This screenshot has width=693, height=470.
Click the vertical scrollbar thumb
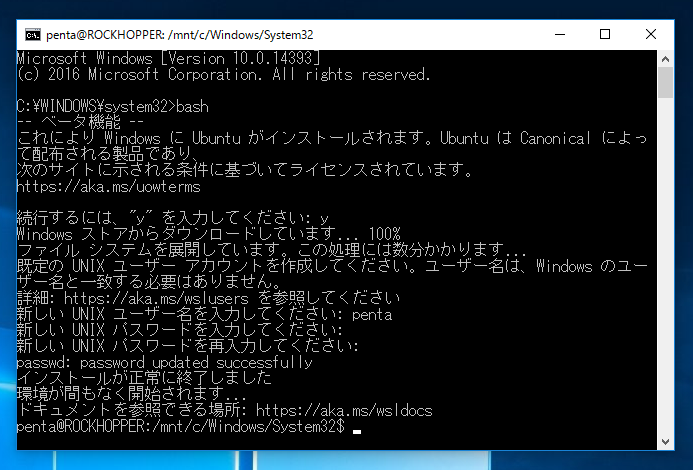coord(665,83)
